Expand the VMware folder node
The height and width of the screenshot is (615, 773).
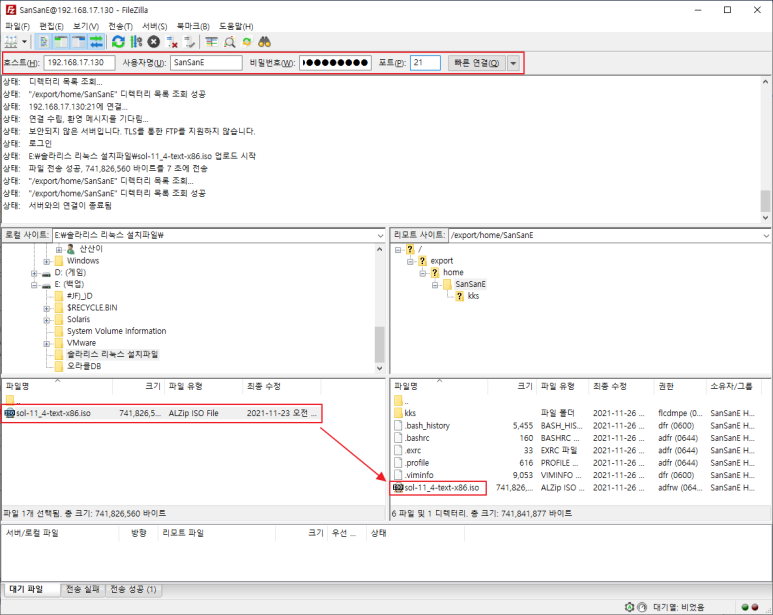coord(46,343)
